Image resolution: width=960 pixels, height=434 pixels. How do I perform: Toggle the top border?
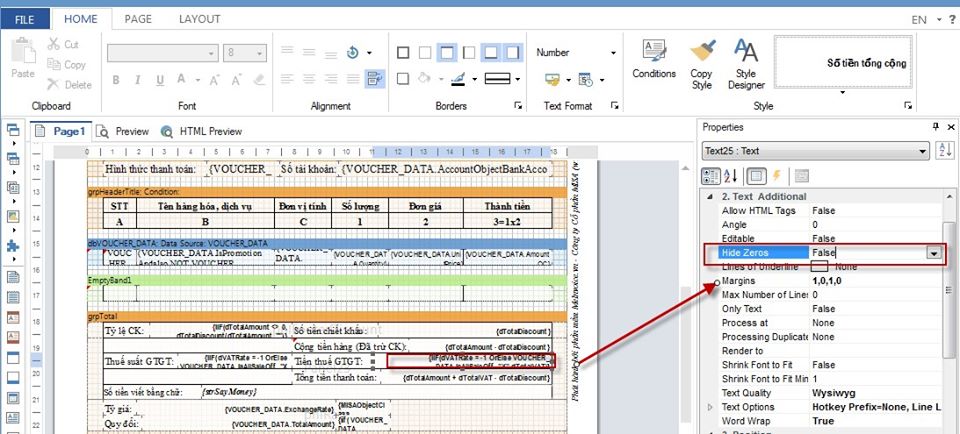pyautogui.click(x=447, y=53)
